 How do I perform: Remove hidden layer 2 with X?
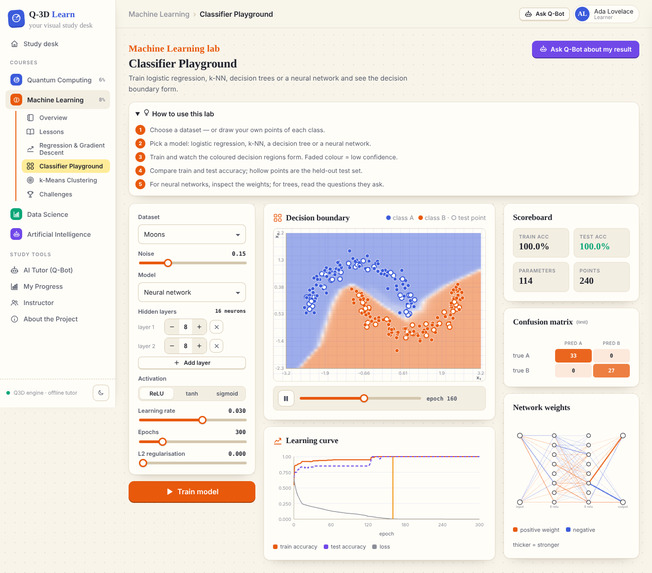(x=216, y=346)
